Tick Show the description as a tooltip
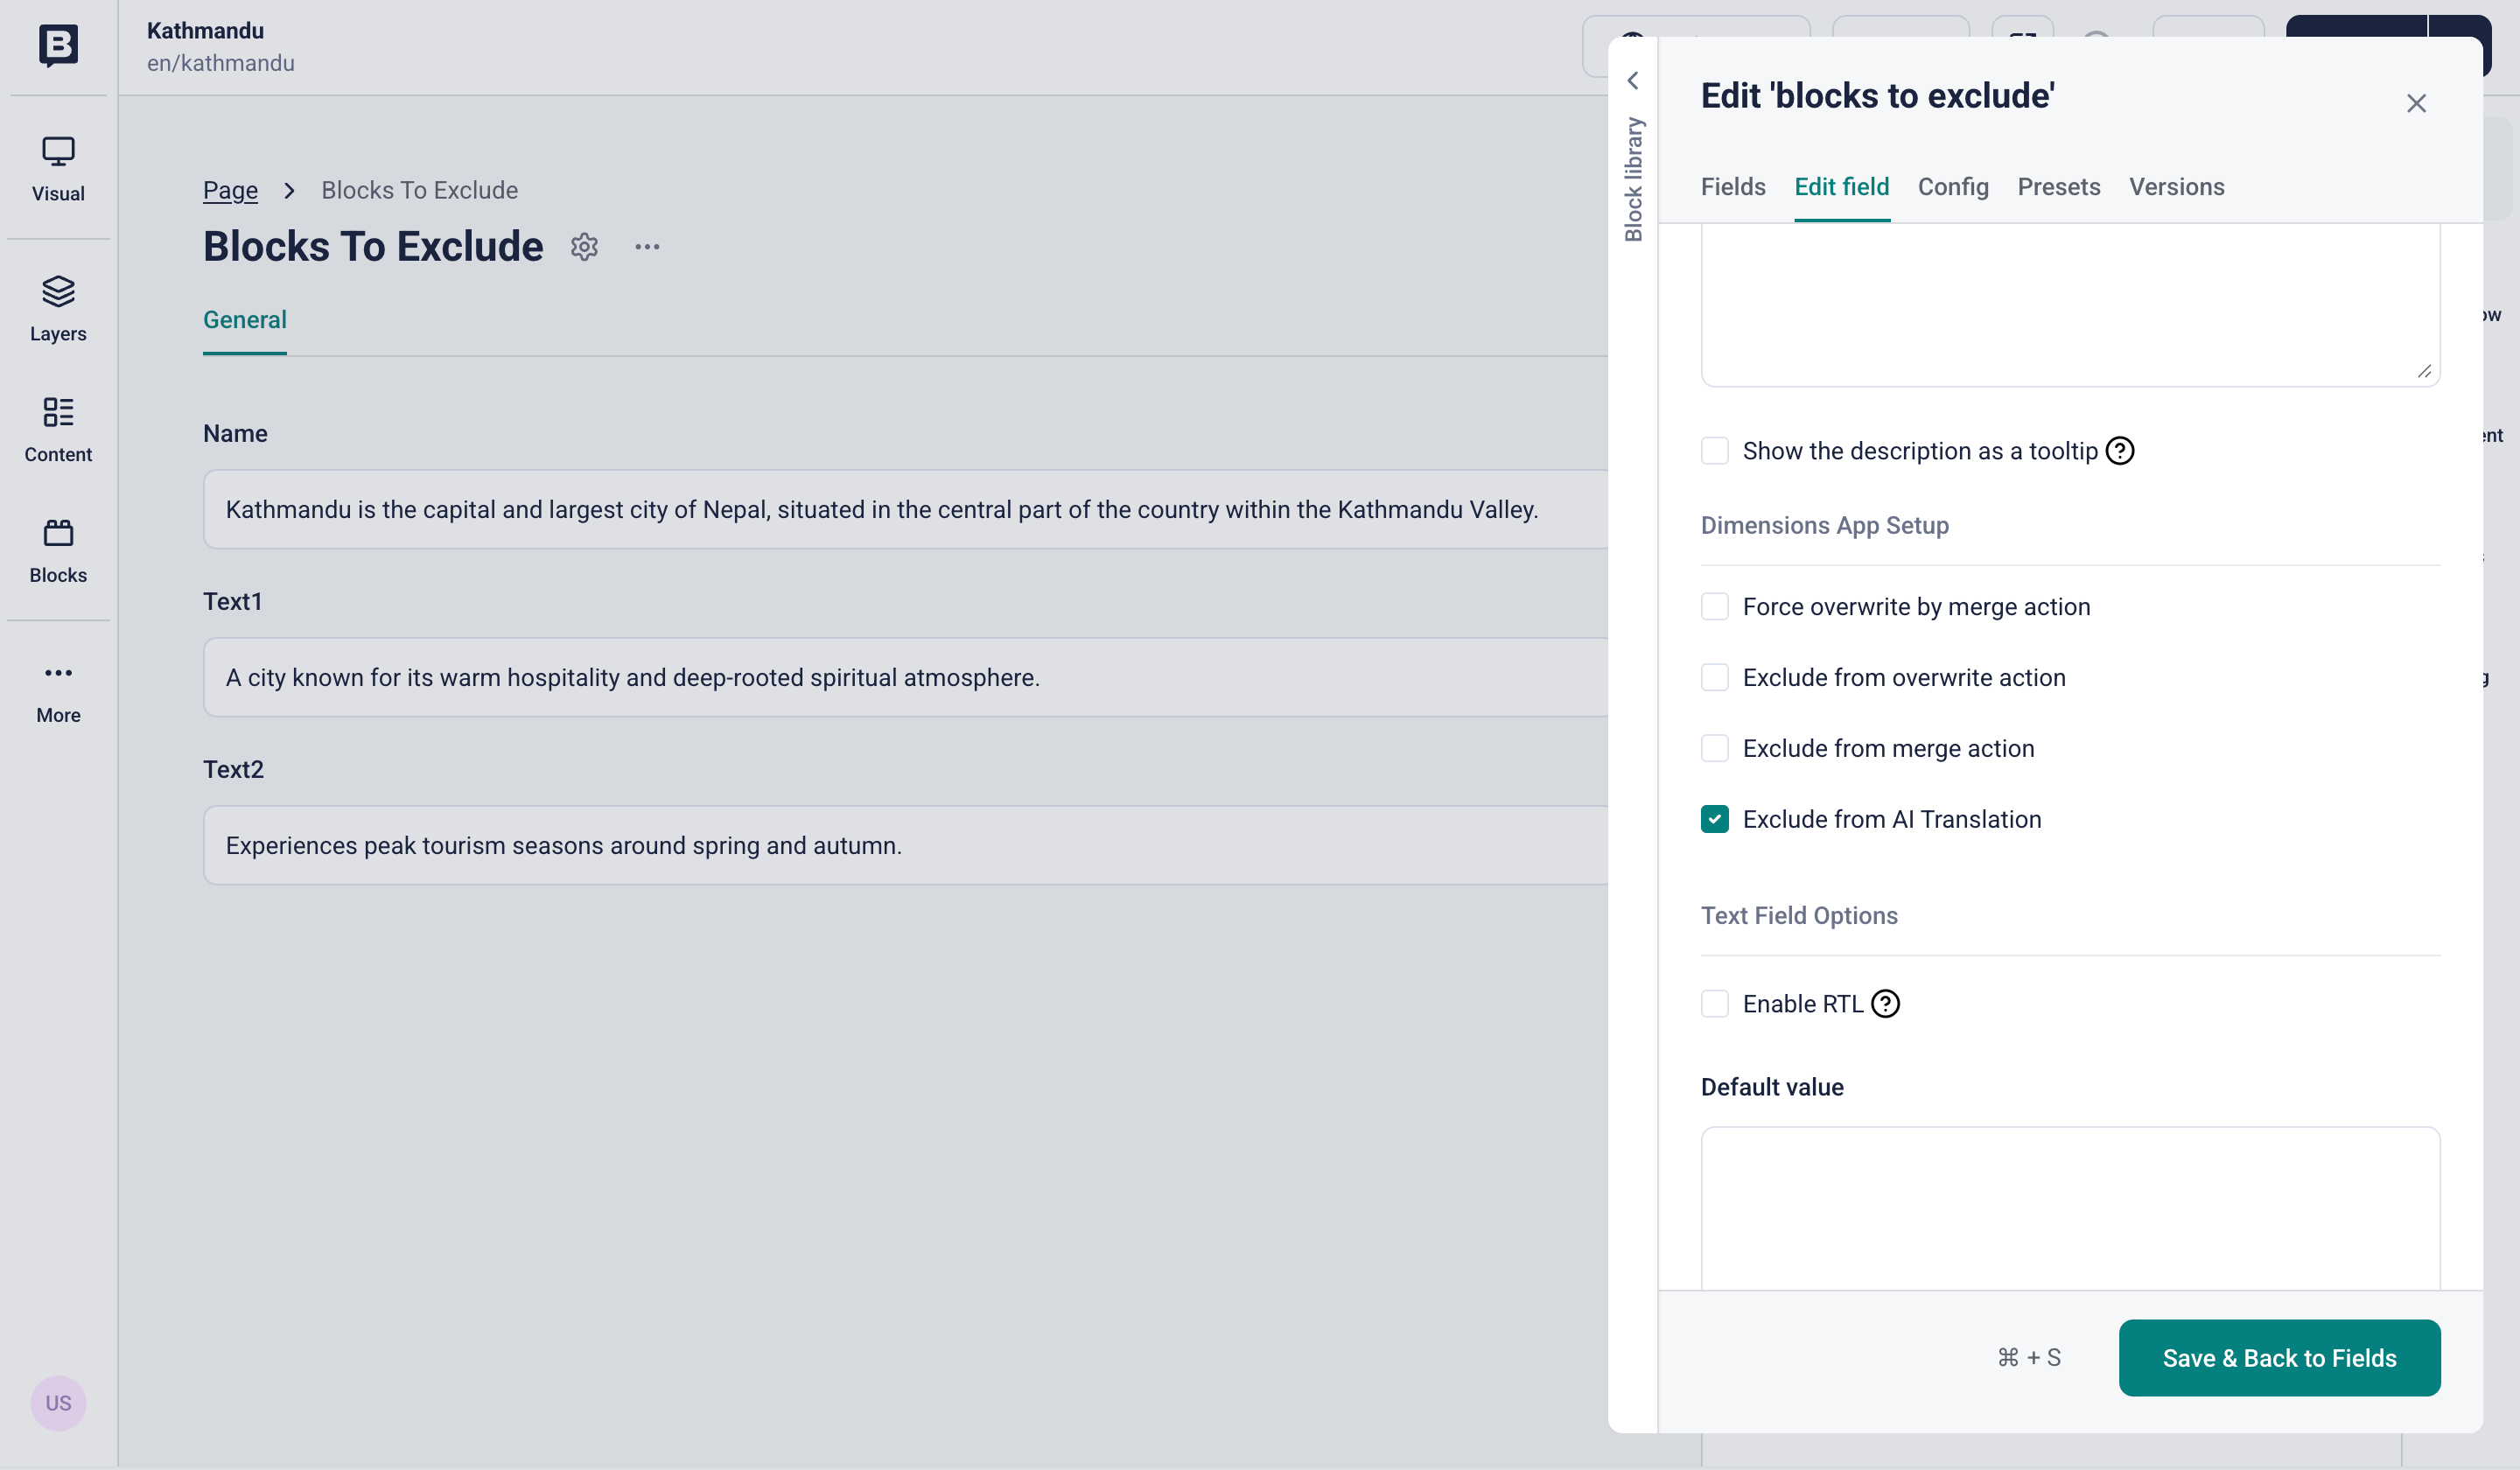 (x=1714, y=451)
